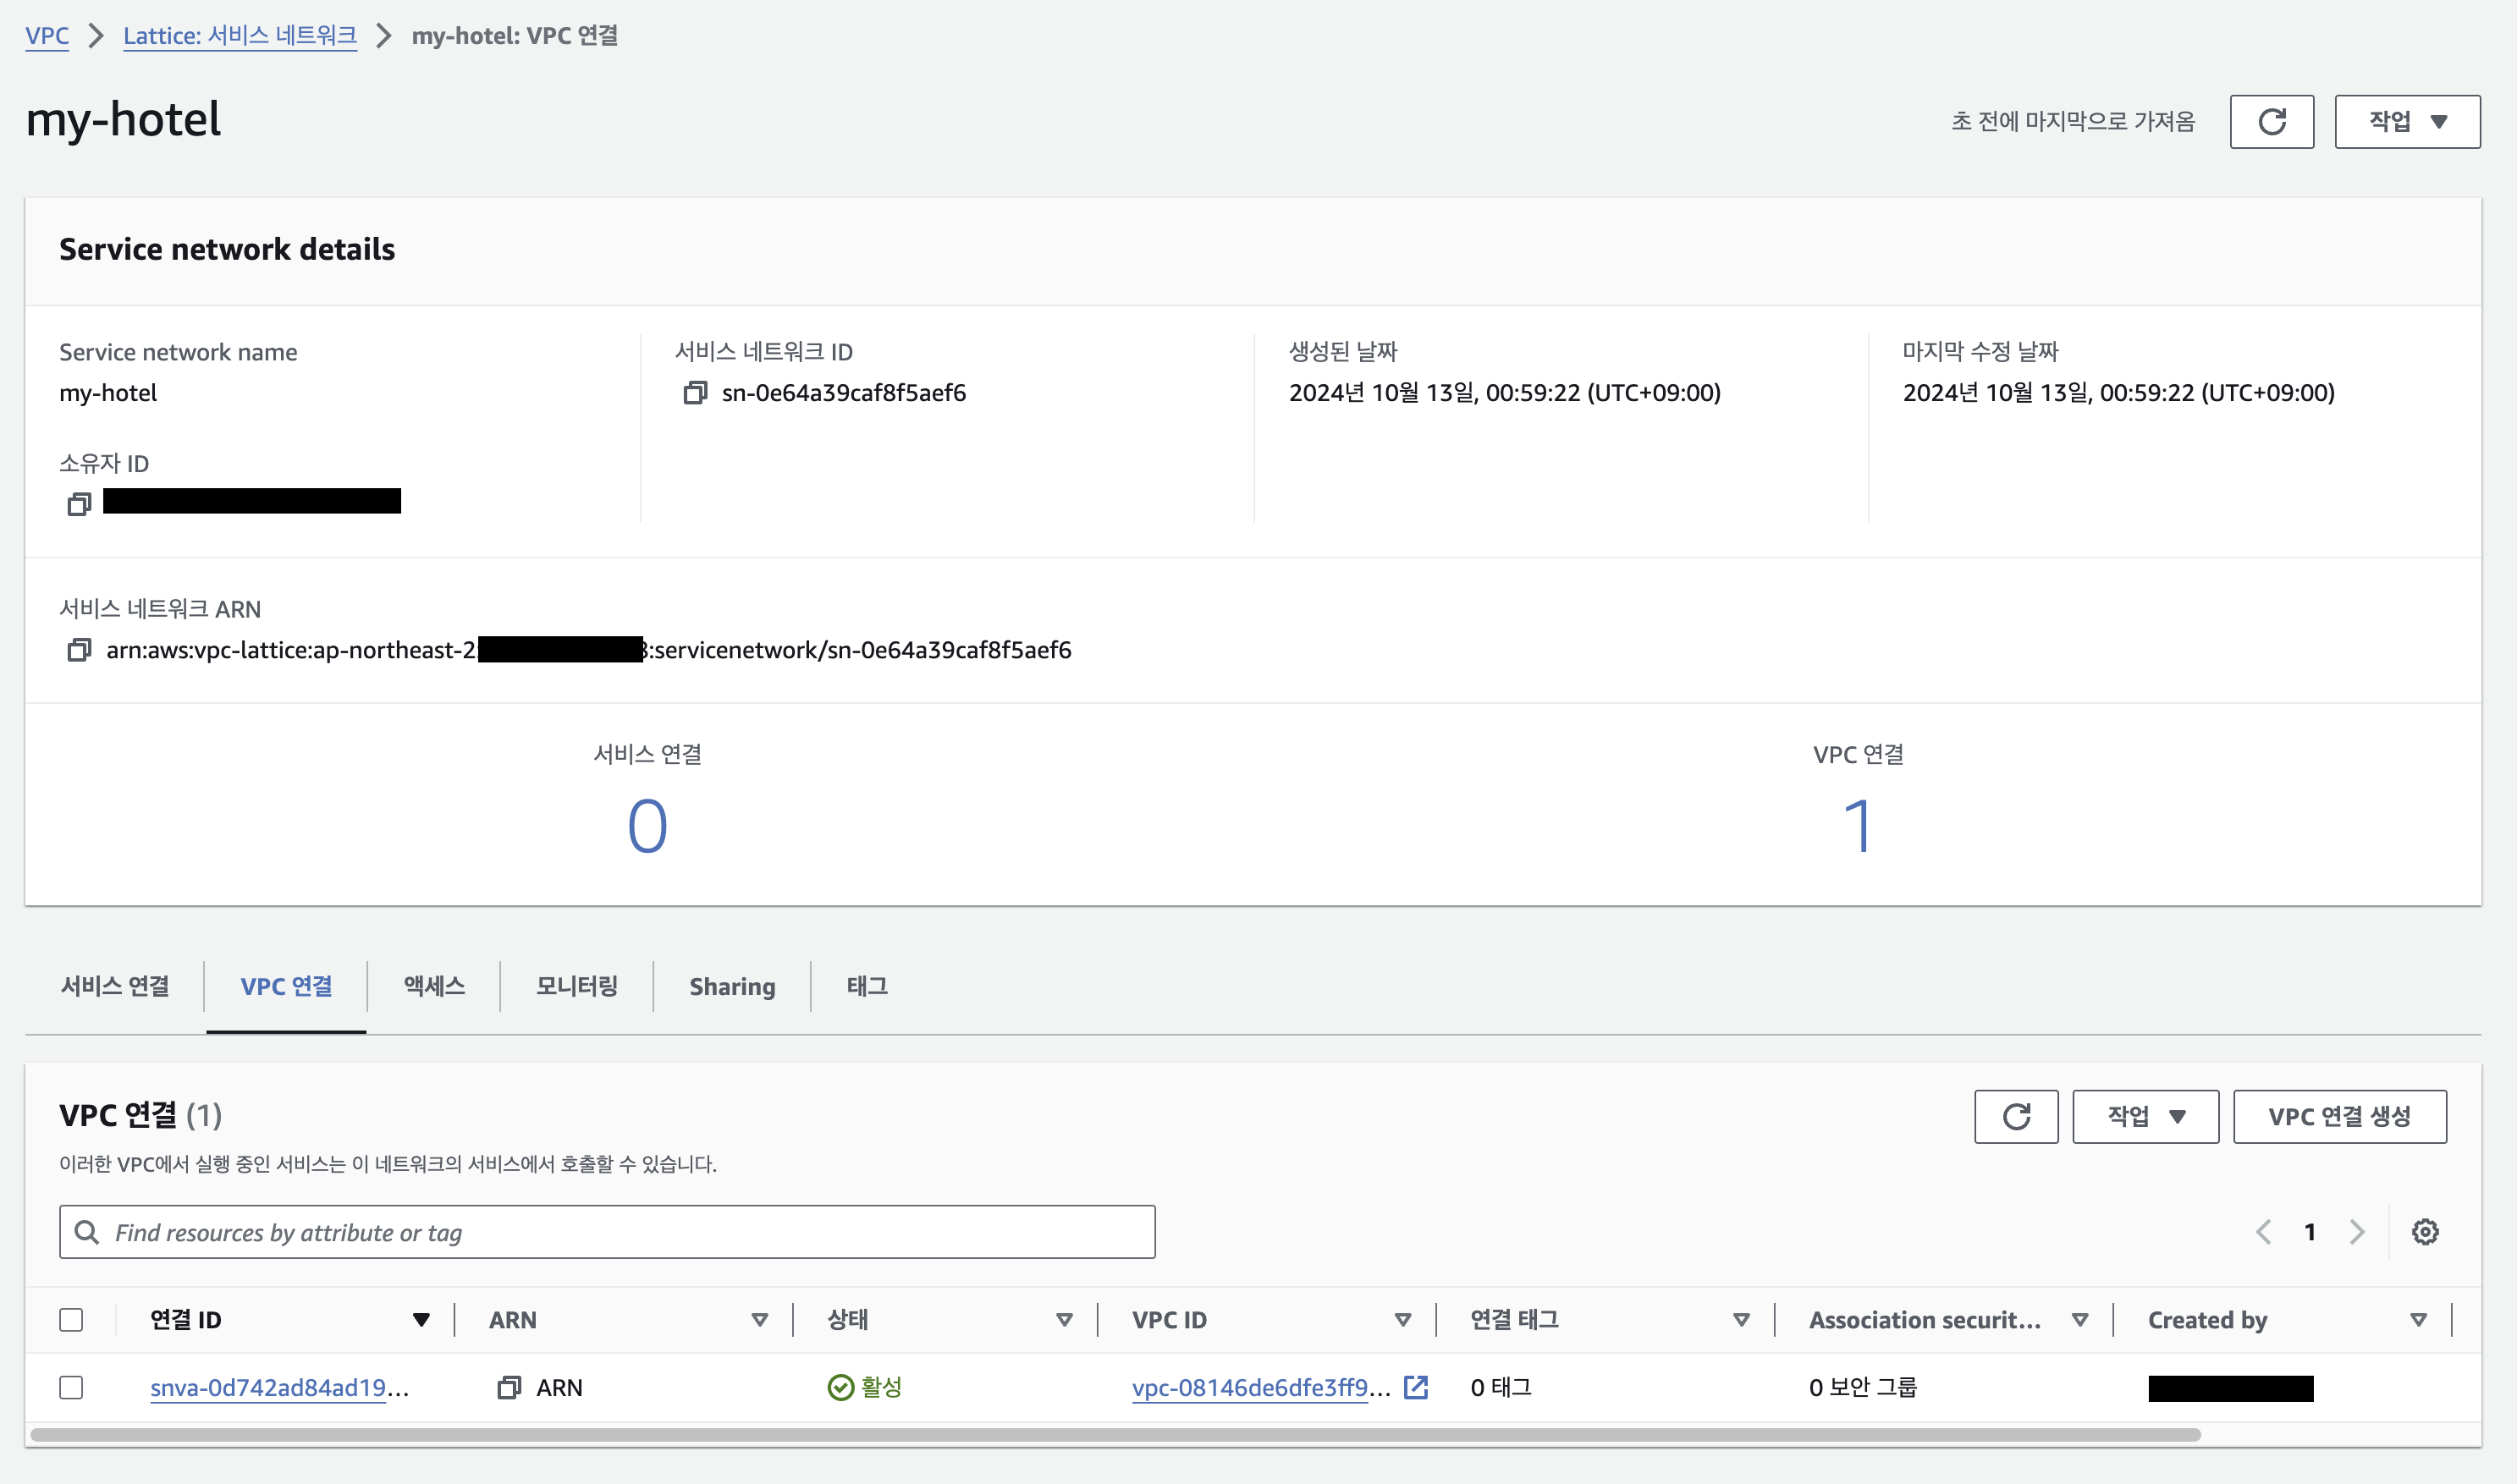
Task: Sort by Association security column
Action: 2080,1320
